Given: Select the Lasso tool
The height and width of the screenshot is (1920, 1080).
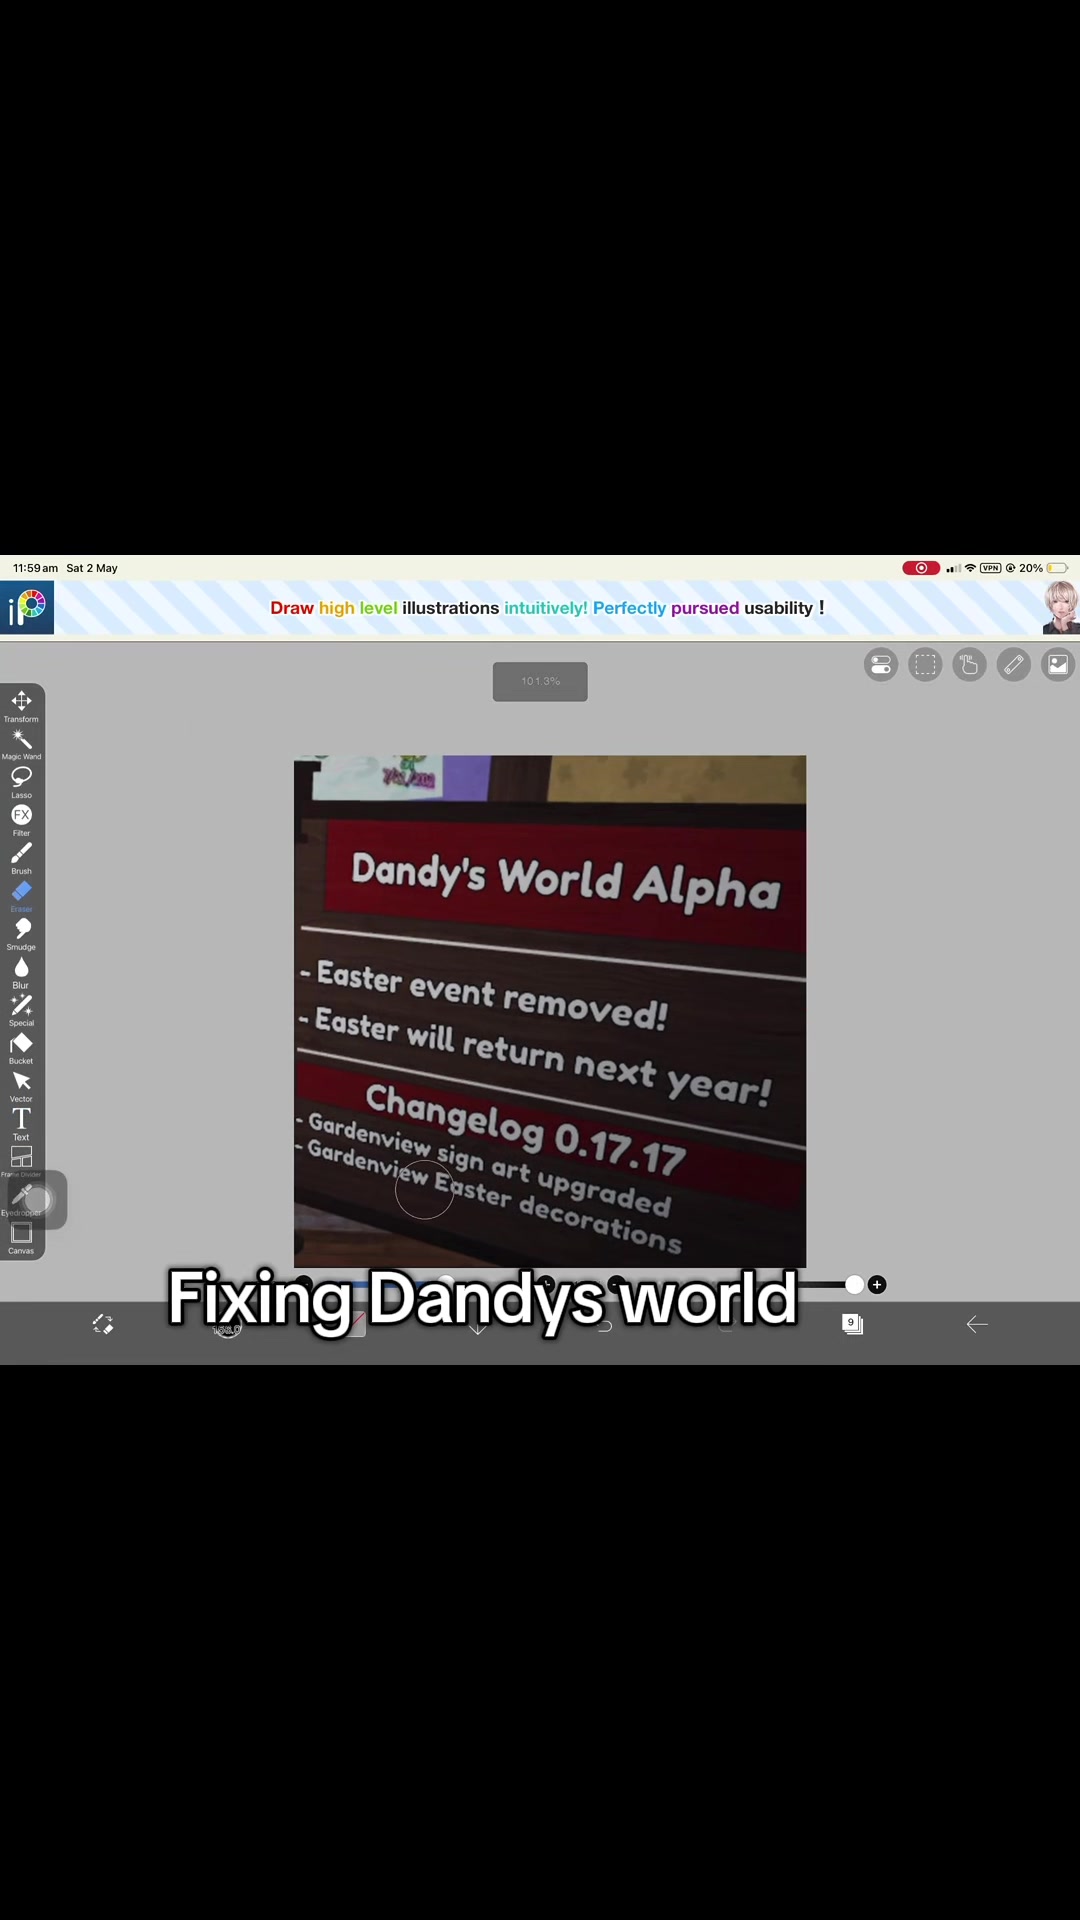Looking at the screenshot, I should (x=21, y=781).
